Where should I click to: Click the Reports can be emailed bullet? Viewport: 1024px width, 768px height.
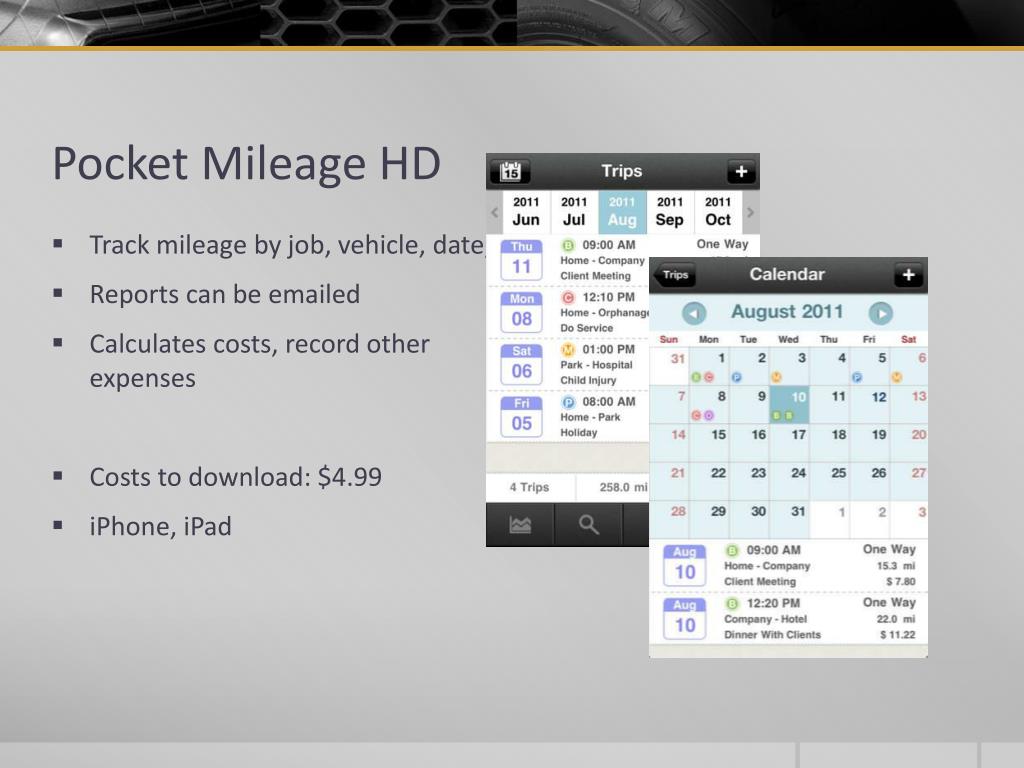coord(225,295)
